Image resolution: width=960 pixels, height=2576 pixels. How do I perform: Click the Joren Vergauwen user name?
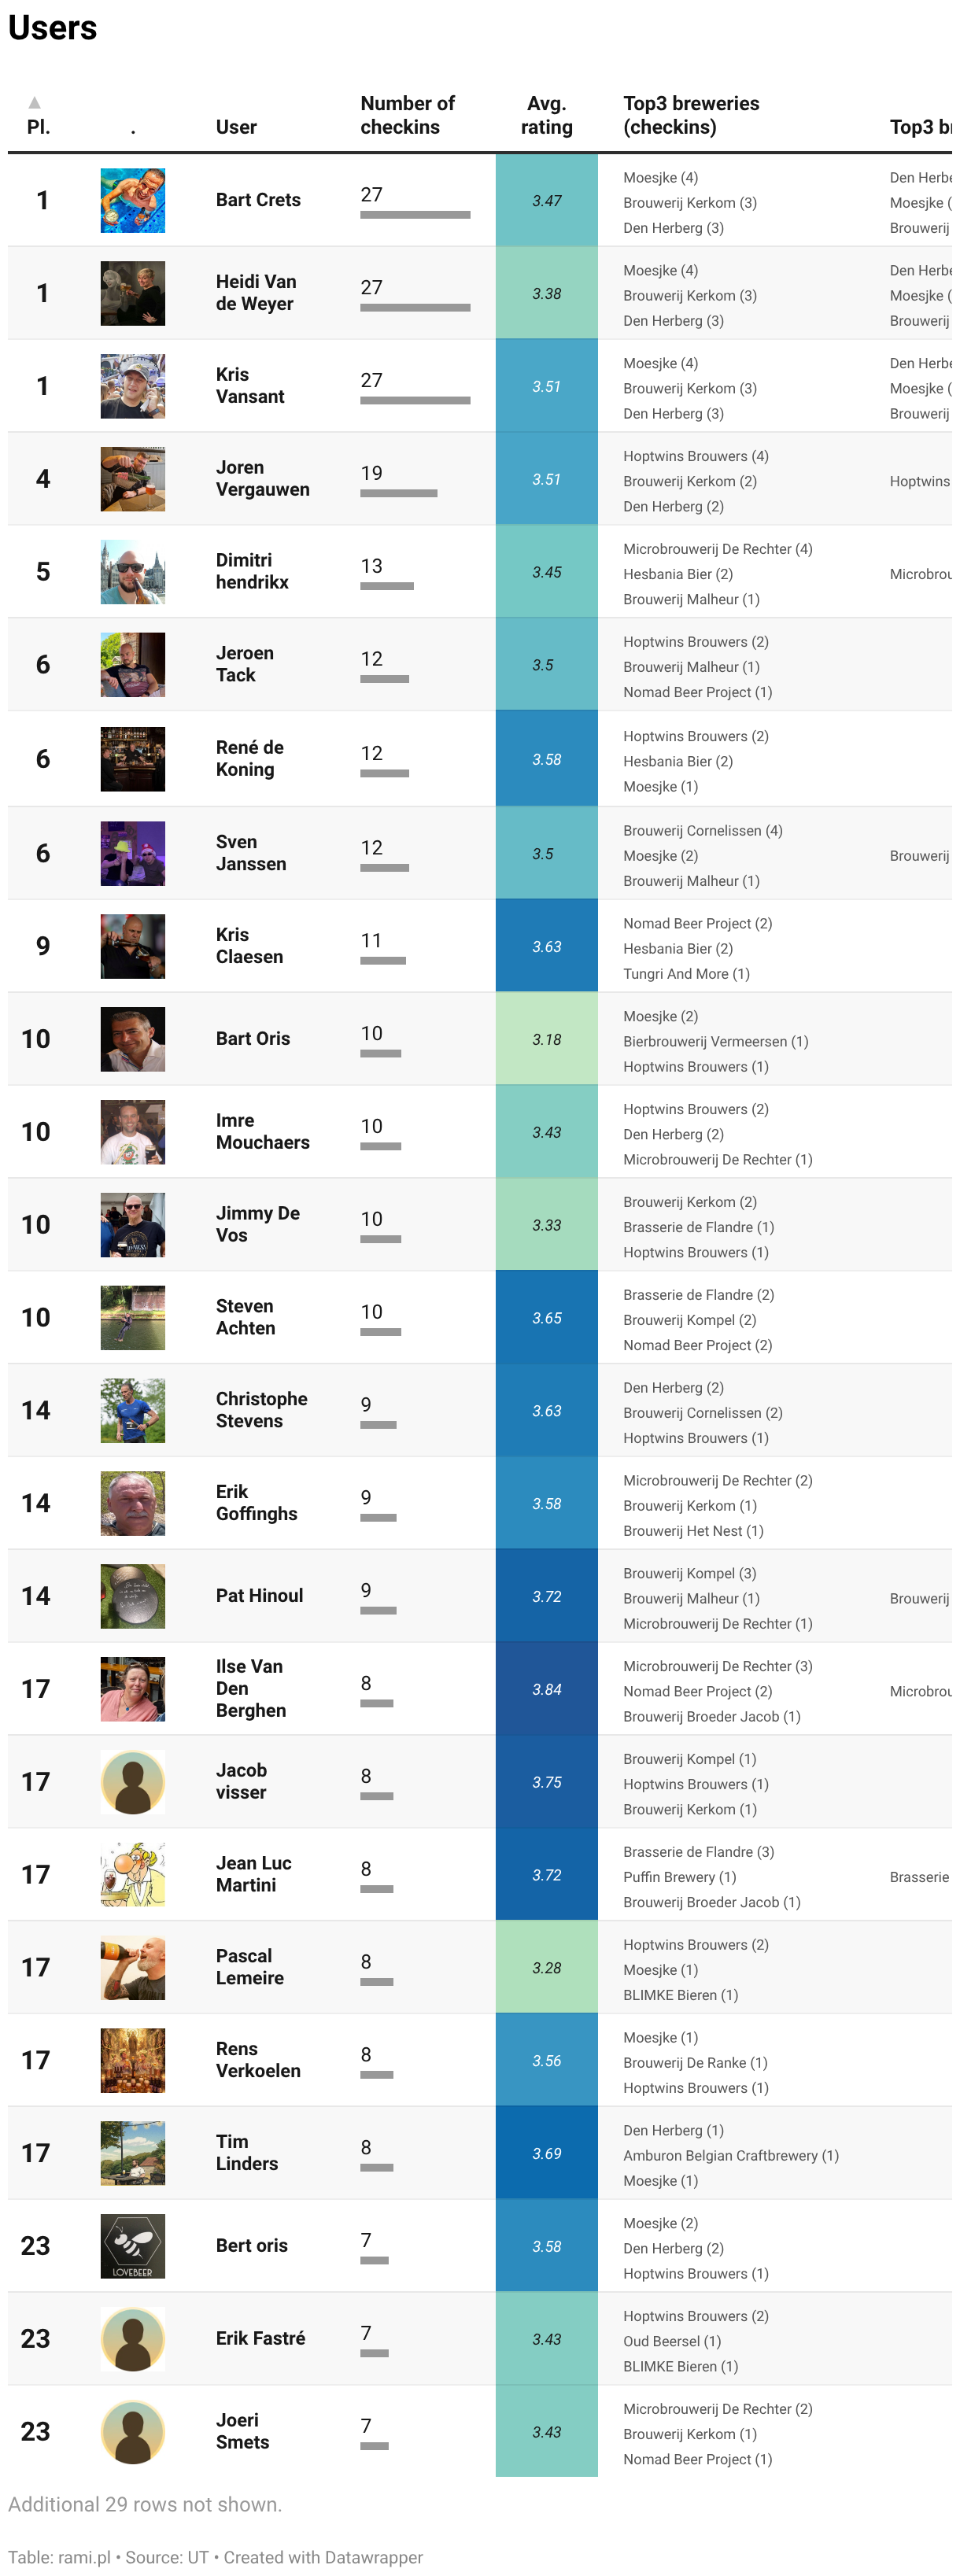[262, 479]
